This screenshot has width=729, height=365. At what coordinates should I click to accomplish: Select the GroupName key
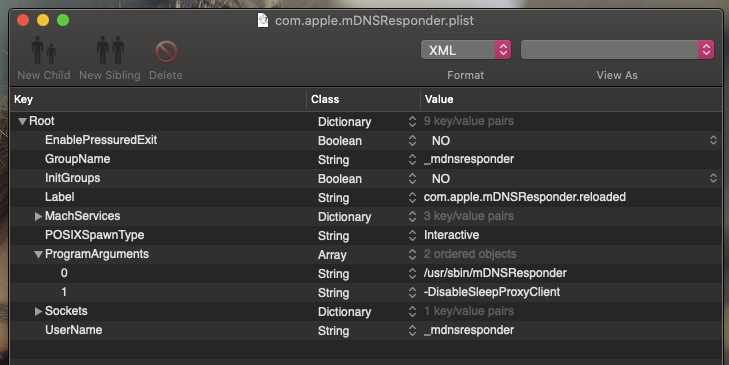pyautogui.click(x=77, y=159)
